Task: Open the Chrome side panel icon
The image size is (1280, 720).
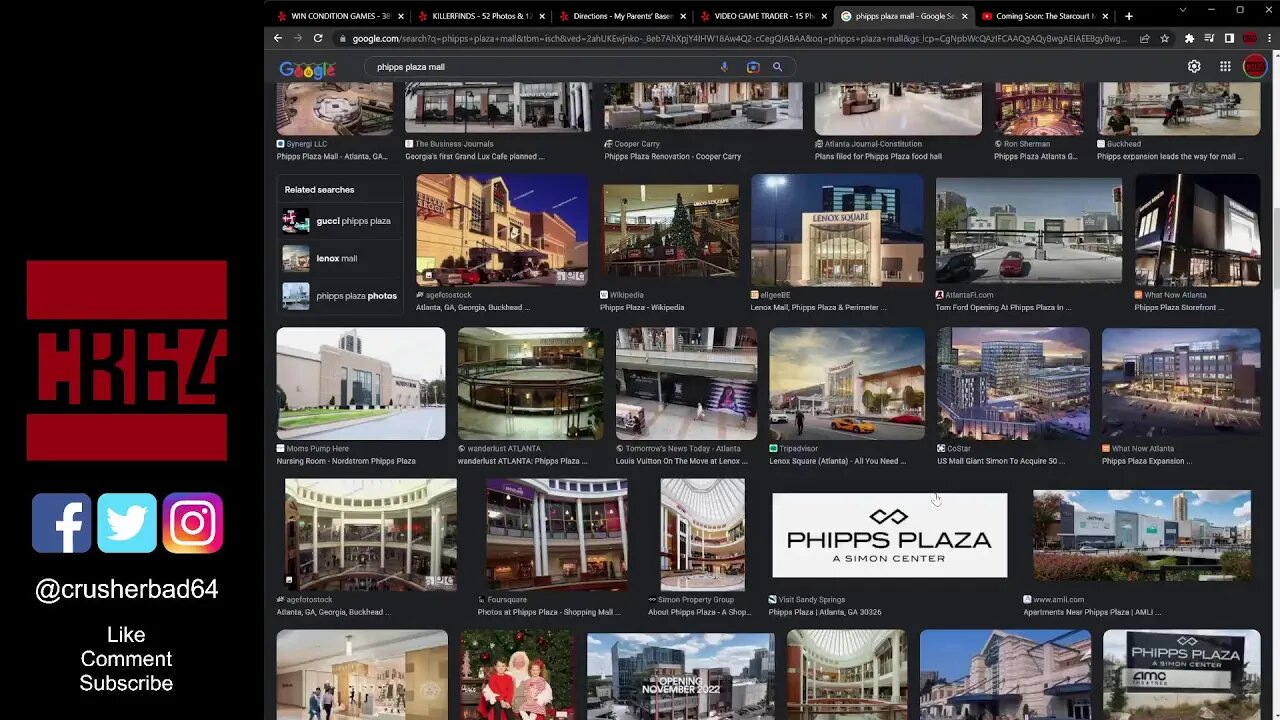Action: [1229, 38]
